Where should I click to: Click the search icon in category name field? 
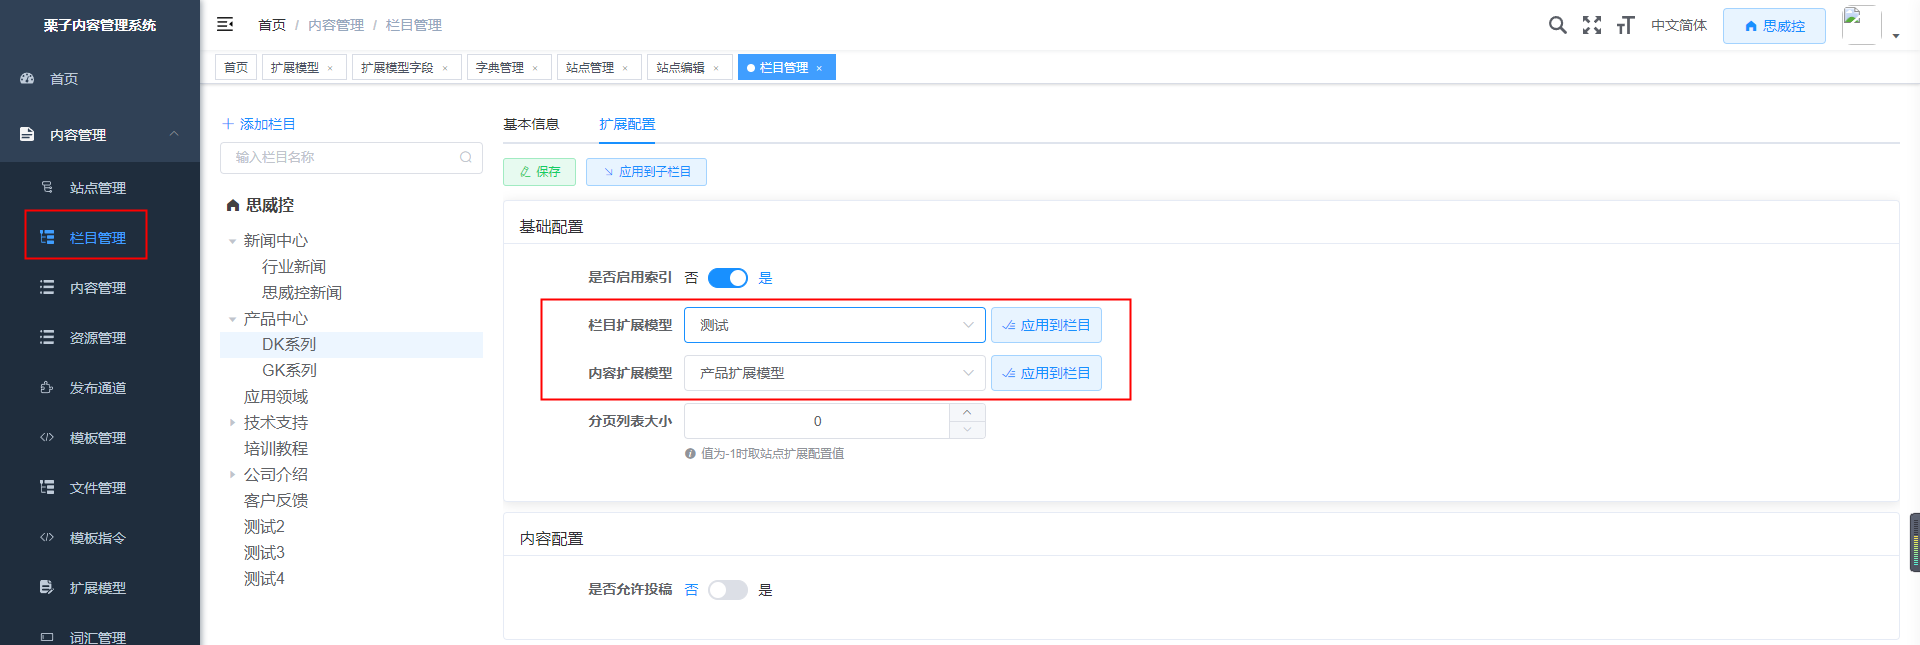466,157
